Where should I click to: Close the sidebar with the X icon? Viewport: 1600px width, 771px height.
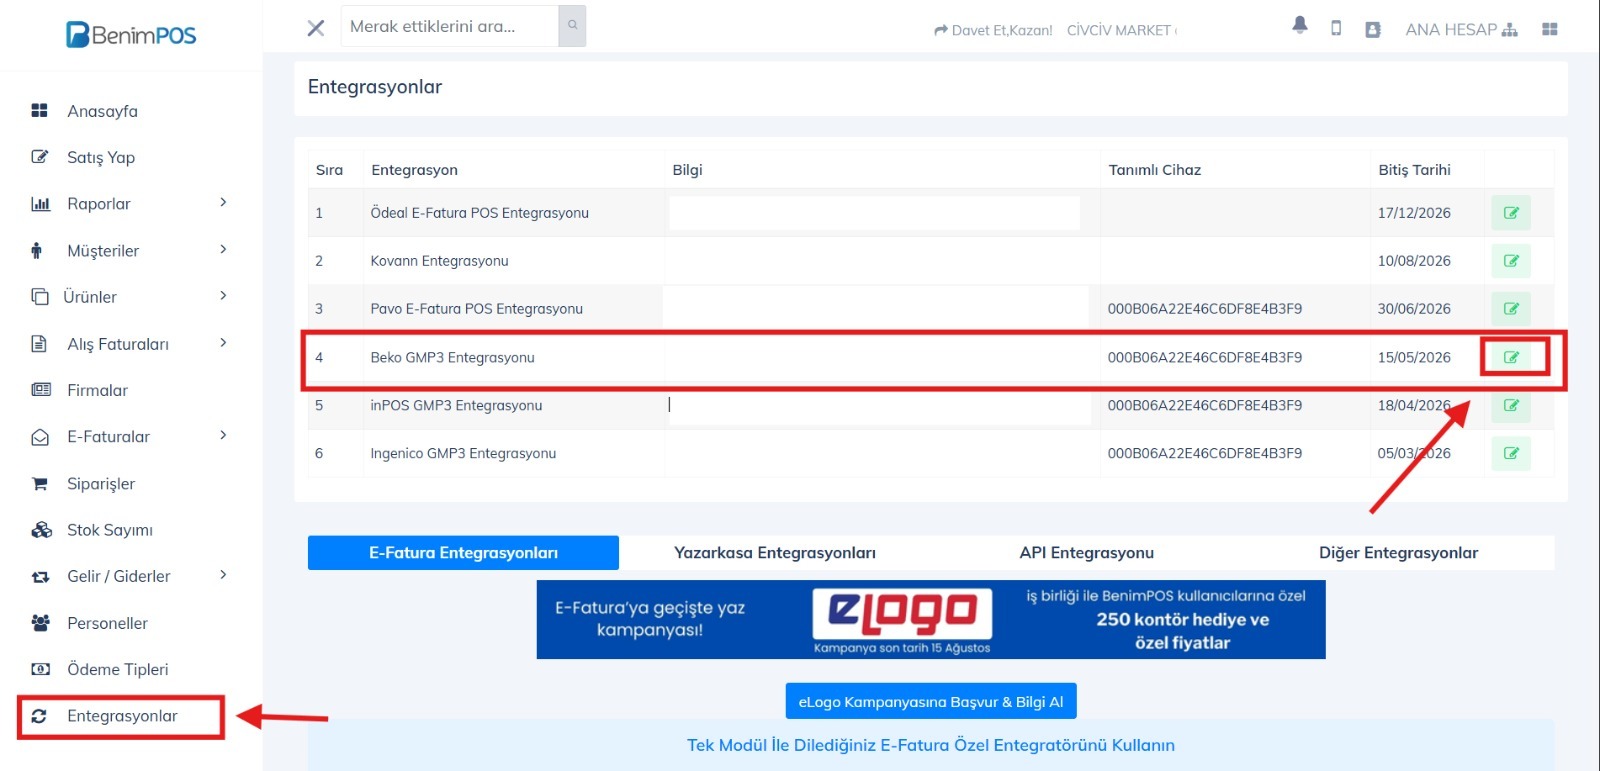point(316,28)
